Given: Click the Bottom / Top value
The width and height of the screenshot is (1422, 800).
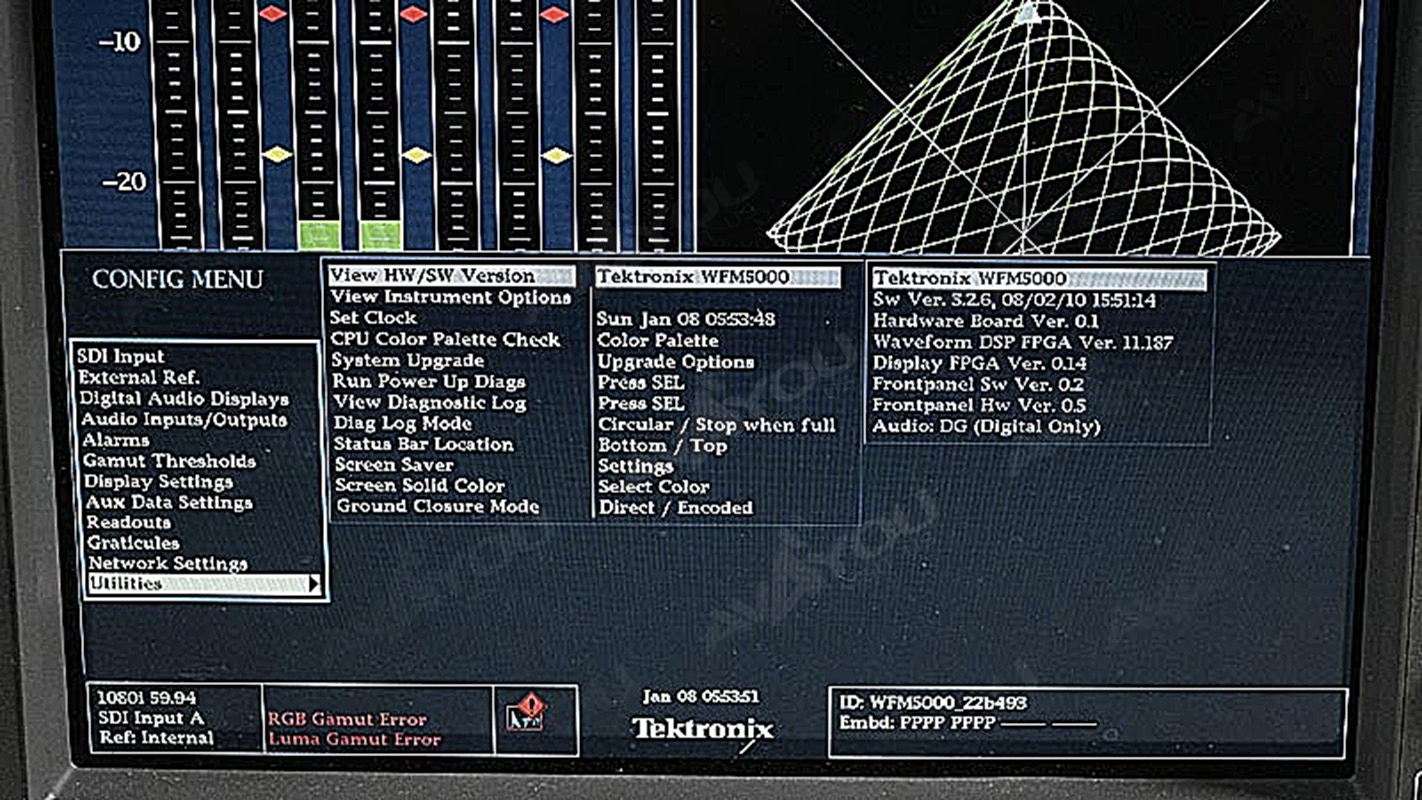Looking at the screenshot, I should pos(663,446).
